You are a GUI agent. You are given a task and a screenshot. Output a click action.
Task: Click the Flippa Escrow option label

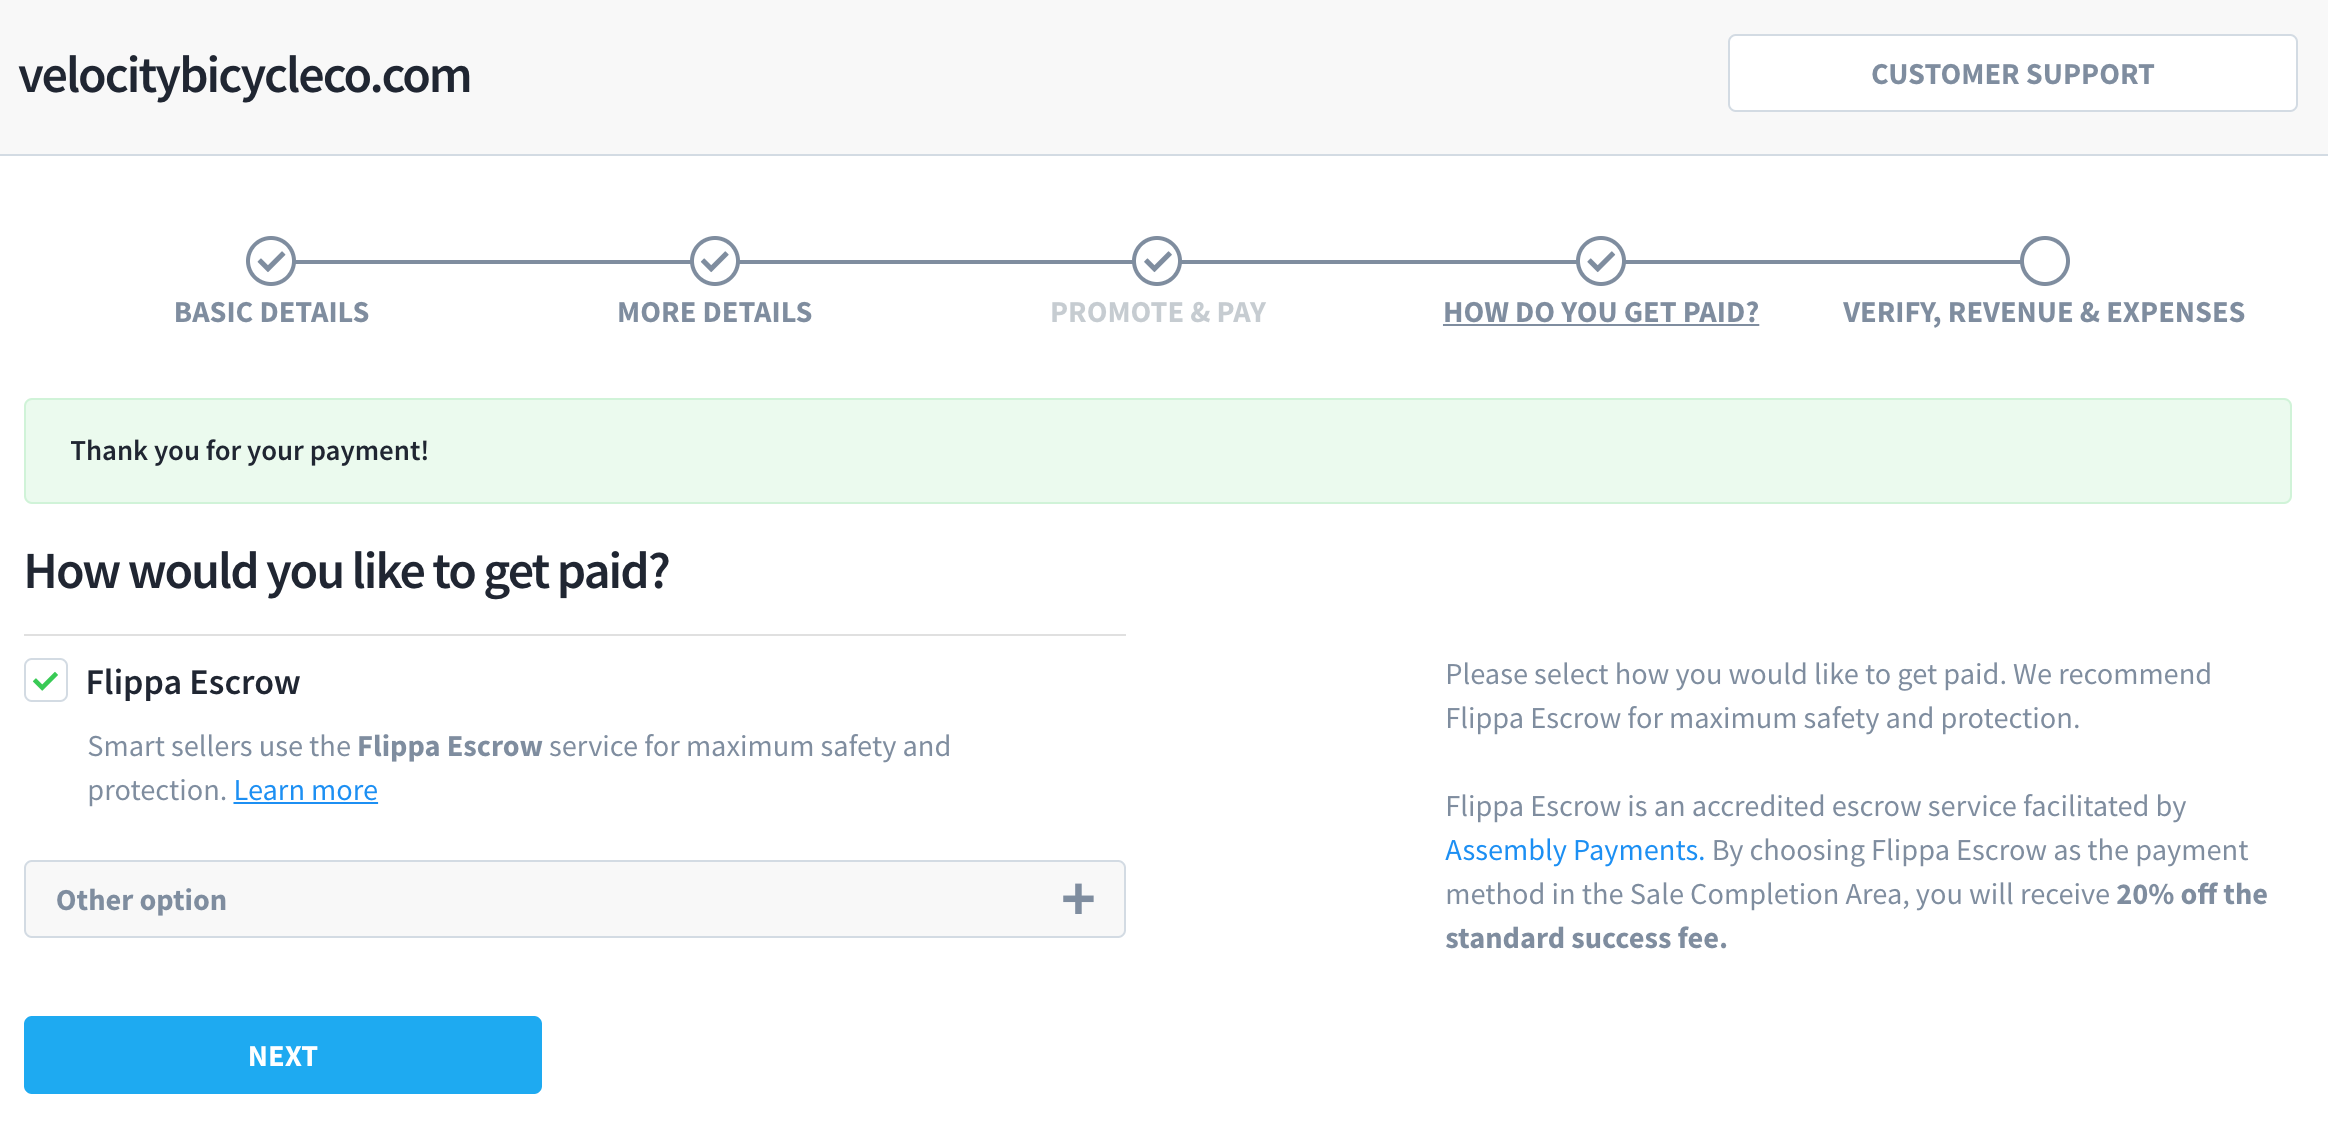193,682
